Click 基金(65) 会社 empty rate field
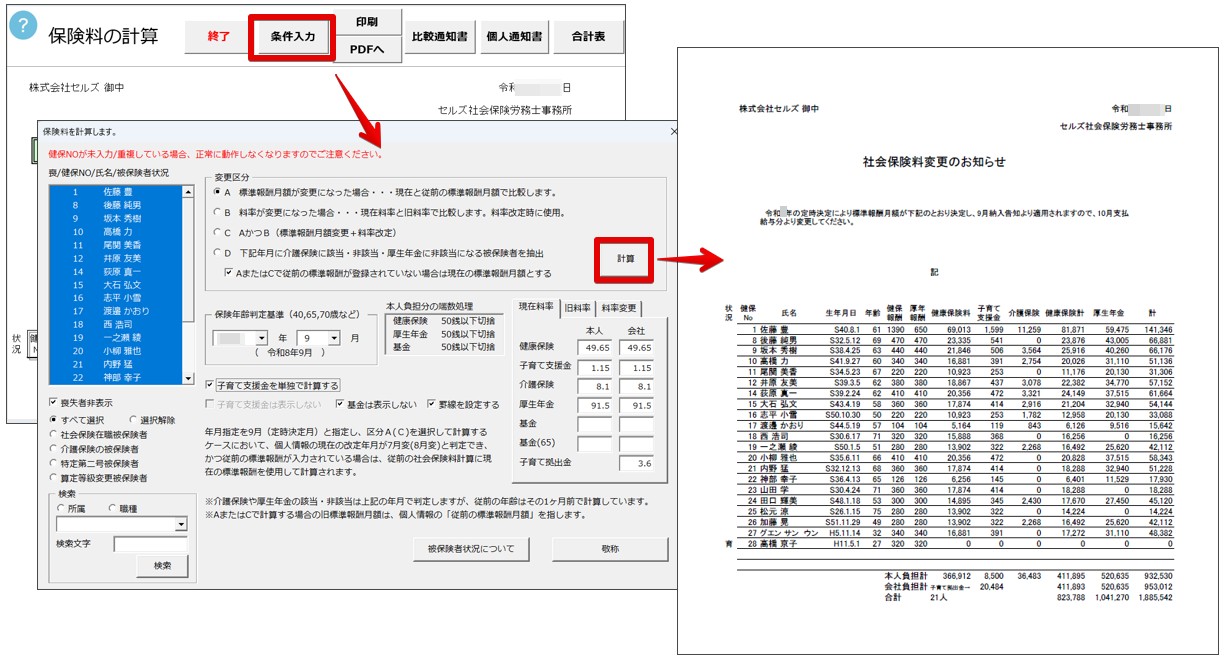 [x=638, y=443]
